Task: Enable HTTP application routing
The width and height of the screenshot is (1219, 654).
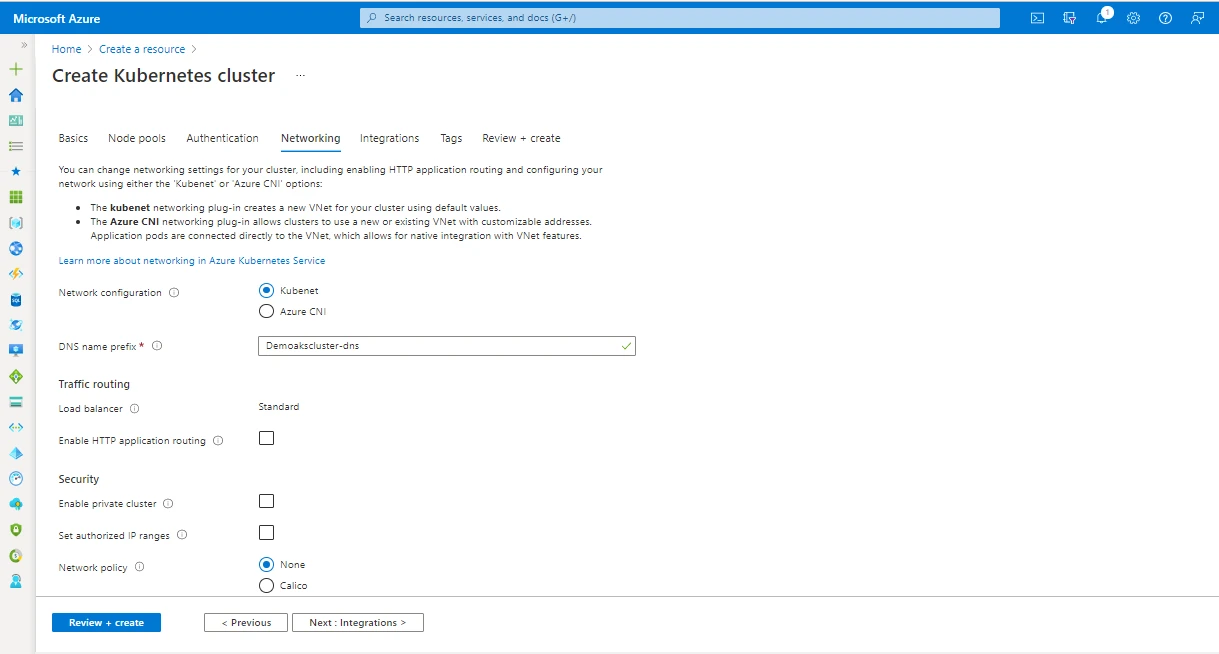Action: click(x=266, y=437)
